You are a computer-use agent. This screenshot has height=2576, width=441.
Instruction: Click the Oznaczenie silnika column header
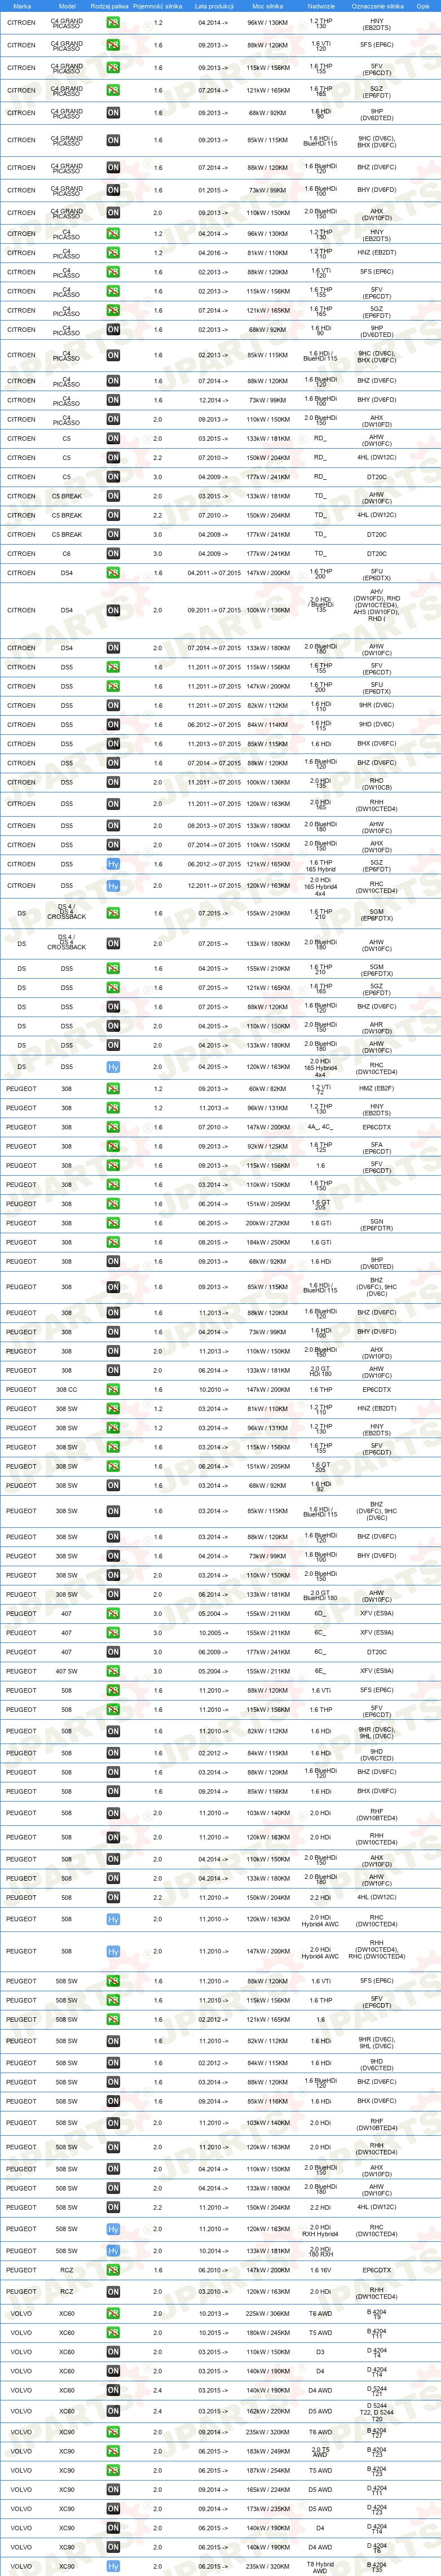coord(377,6)
